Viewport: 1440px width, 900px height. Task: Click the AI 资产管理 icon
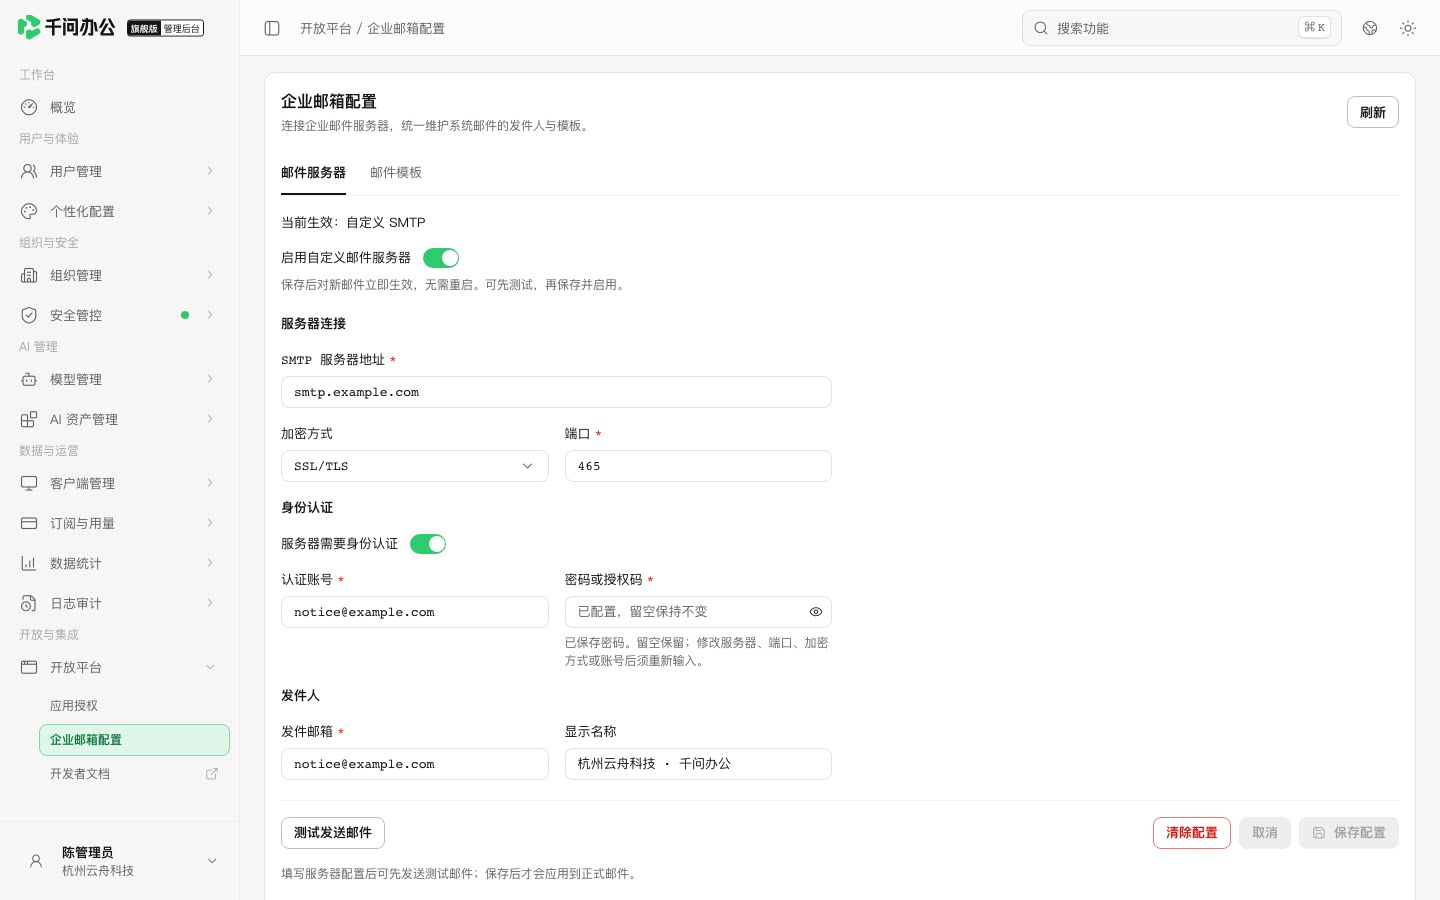29,419
